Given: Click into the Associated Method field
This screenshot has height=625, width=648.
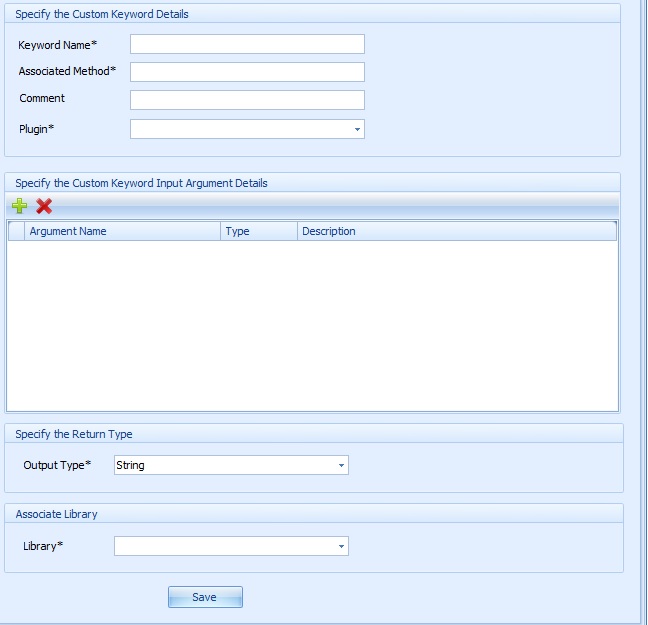Looking at the screenshot, I should pyautogui.click(x=247, y=72).
